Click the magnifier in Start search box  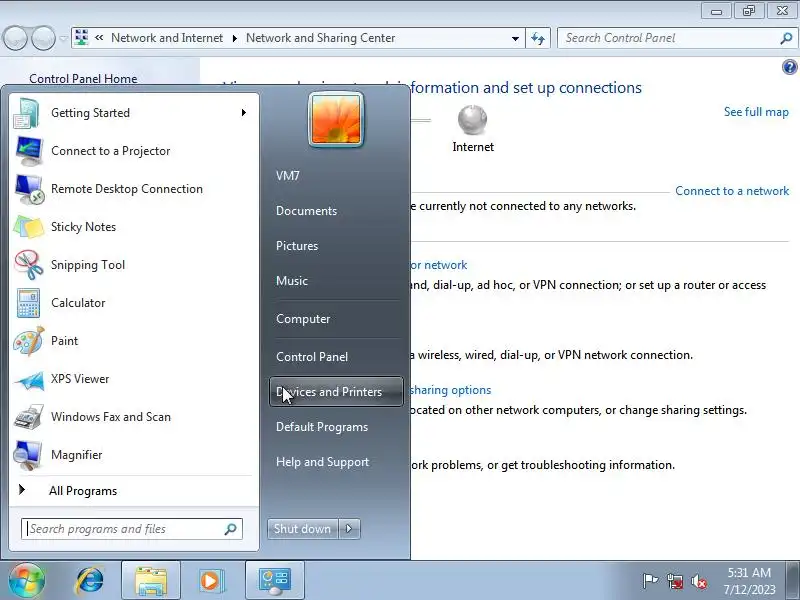[x=230, y=529]
